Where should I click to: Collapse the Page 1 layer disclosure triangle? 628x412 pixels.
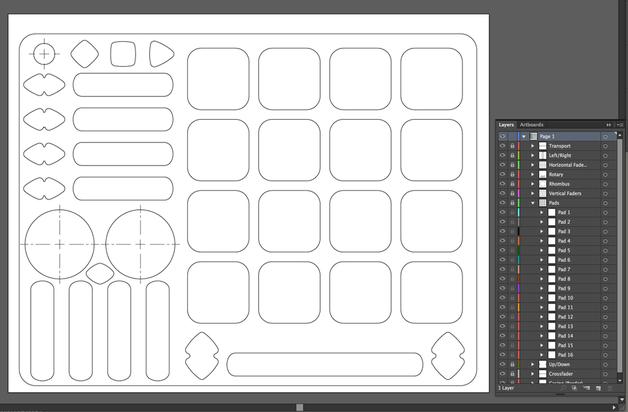524,137
